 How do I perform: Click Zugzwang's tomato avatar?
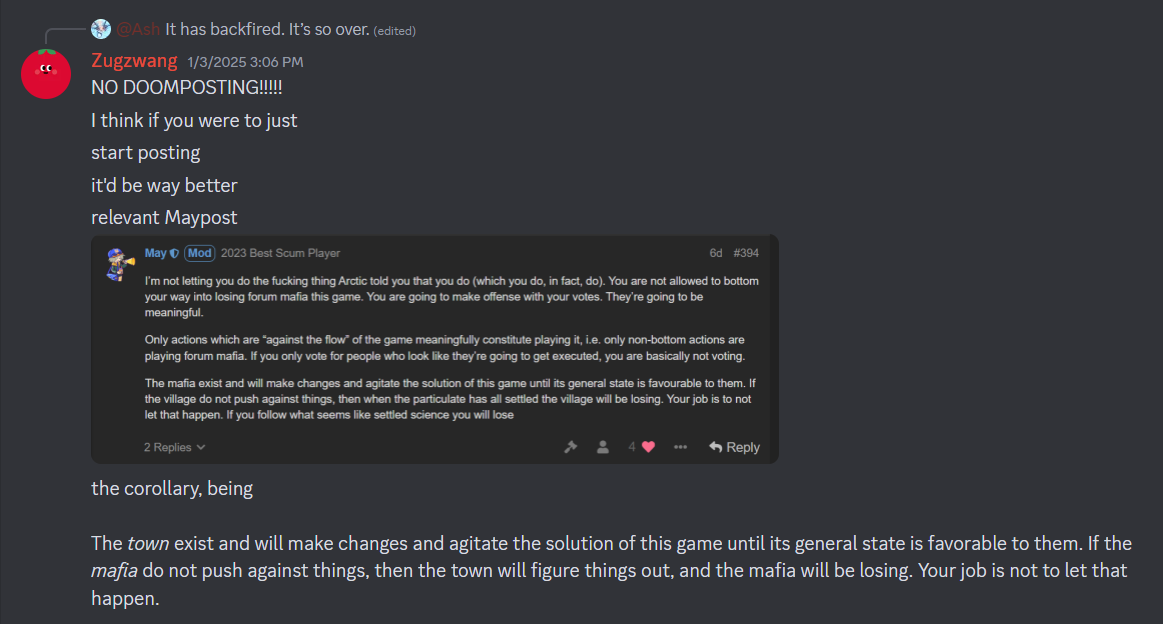click(x=46, y=73)
